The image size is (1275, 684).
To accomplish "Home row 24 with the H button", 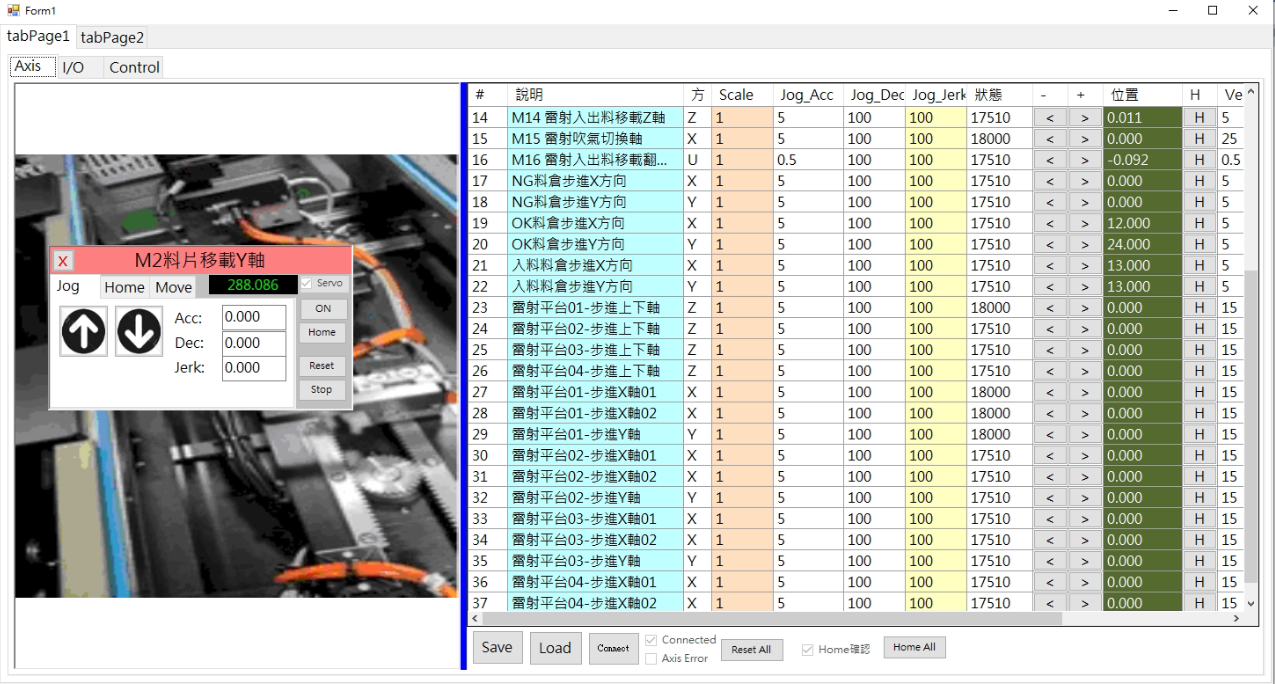I will coord(1199,329).
